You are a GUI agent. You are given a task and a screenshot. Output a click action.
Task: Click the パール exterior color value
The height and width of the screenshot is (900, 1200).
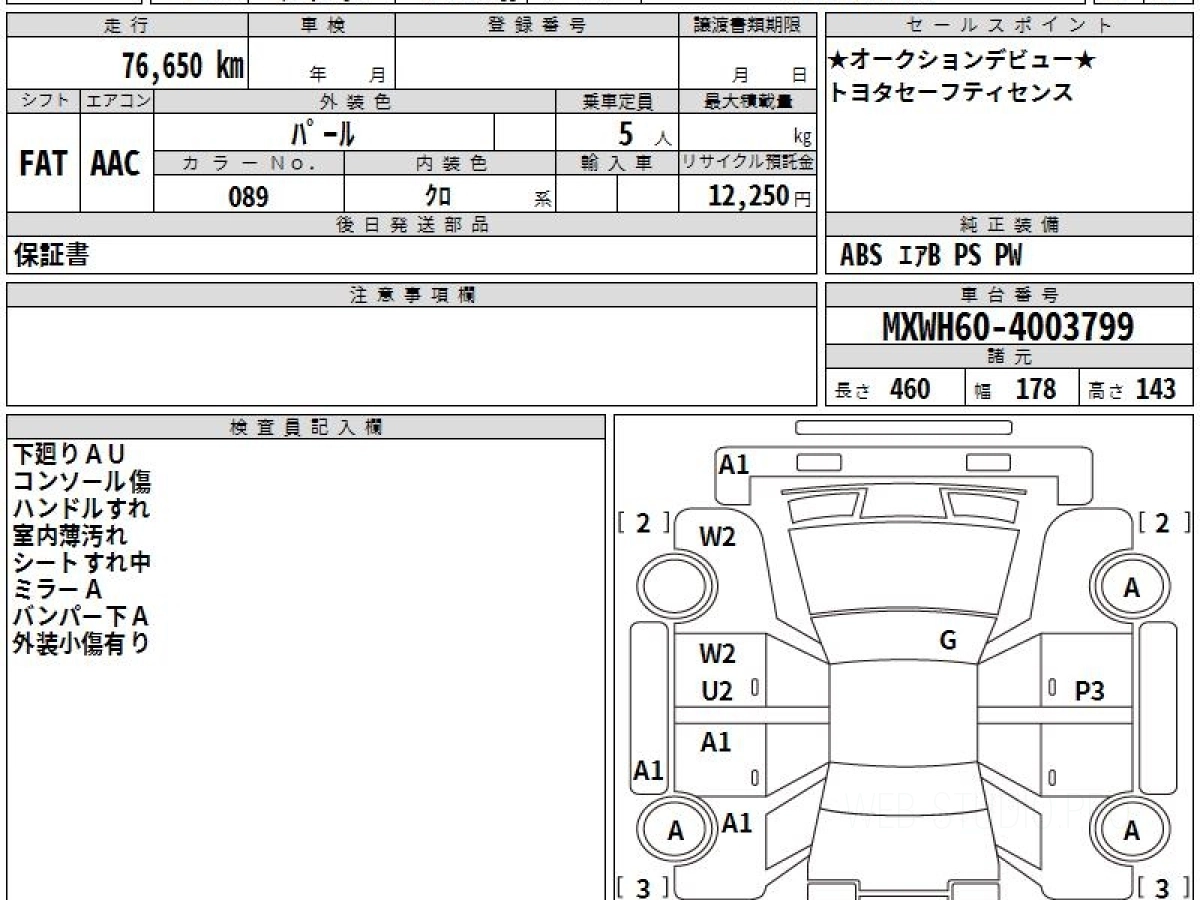pos(323,132)
